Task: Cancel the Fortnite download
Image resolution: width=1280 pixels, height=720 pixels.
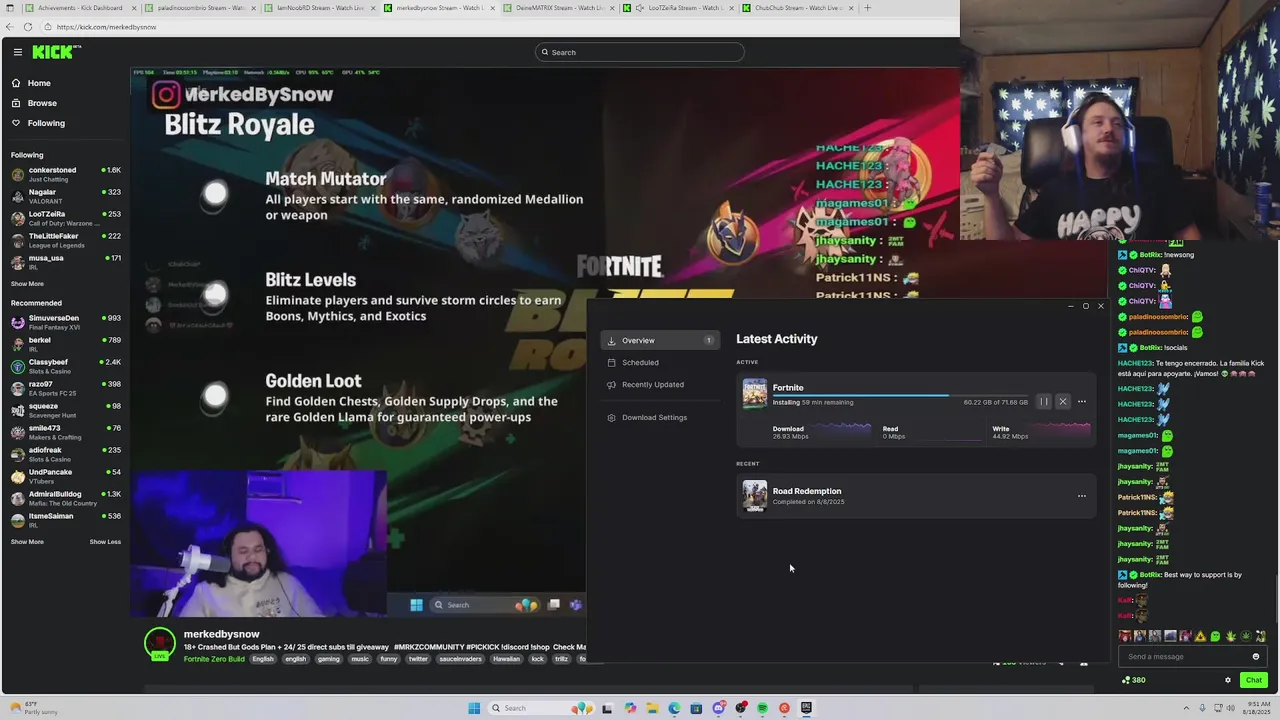Action: click(x=1063, y=402)
